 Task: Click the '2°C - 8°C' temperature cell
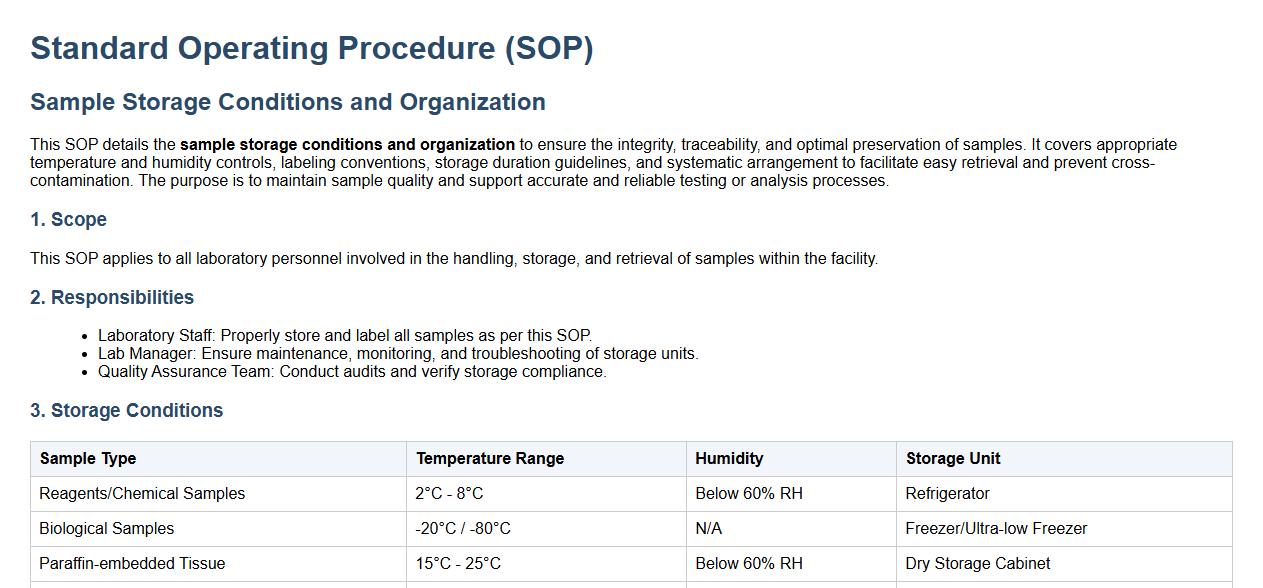click(x=449, y=493)
